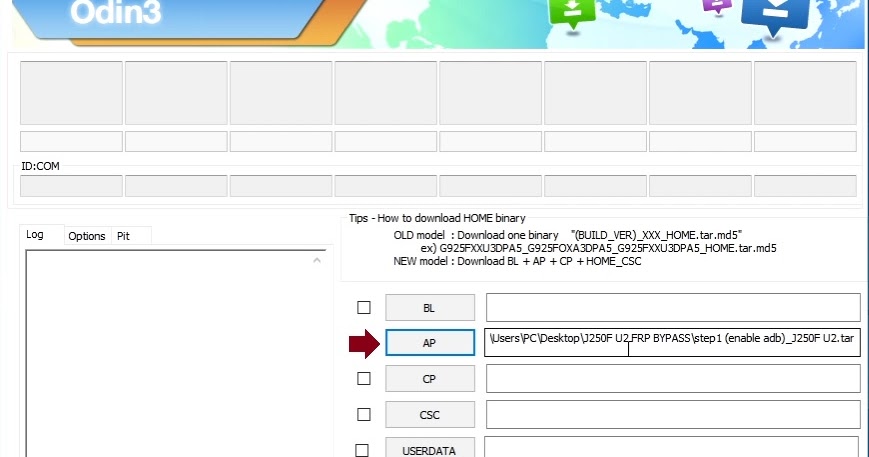Click the 'NEW model : Download BL + AP' line
The width and height of the screenshot is (869, 457).
[x=517, y=261]
